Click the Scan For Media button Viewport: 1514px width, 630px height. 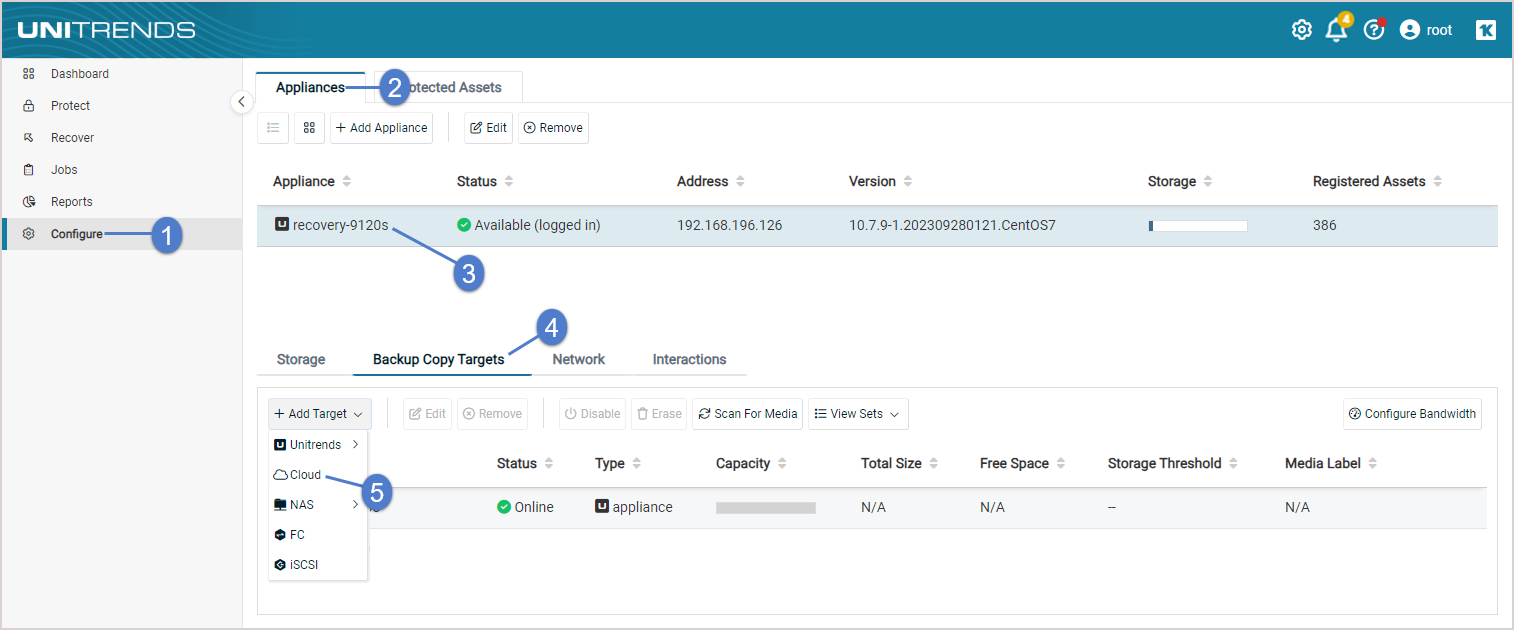(748, 414)
